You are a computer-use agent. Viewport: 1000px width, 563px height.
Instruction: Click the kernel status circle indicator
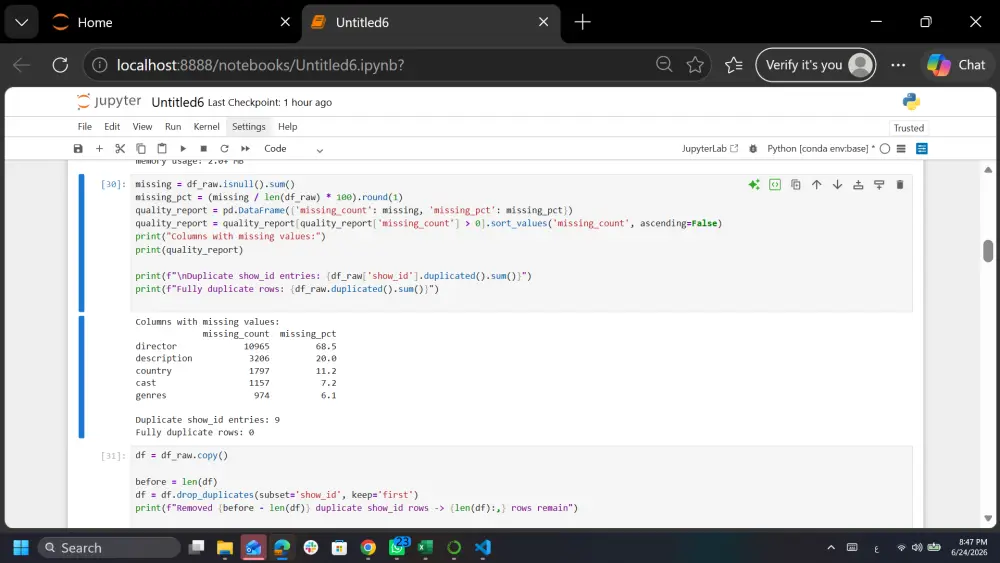tap(885, 149)
